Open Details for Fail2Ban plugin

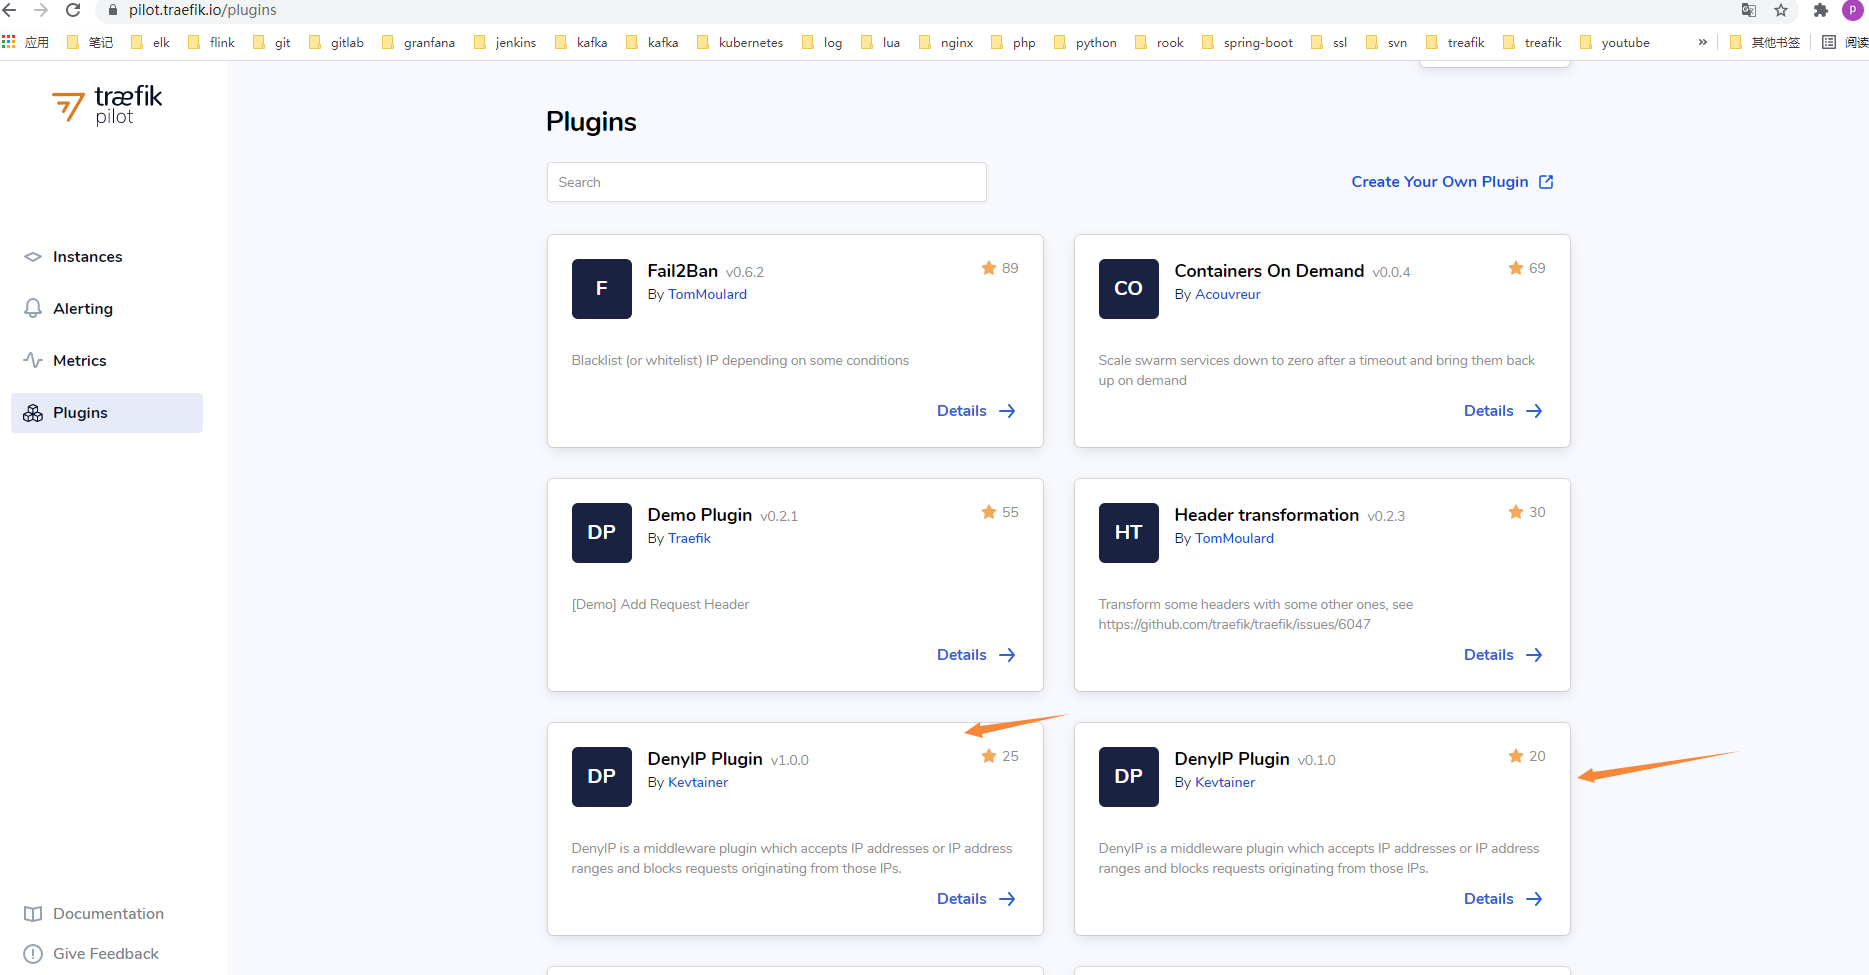point(976,411)
